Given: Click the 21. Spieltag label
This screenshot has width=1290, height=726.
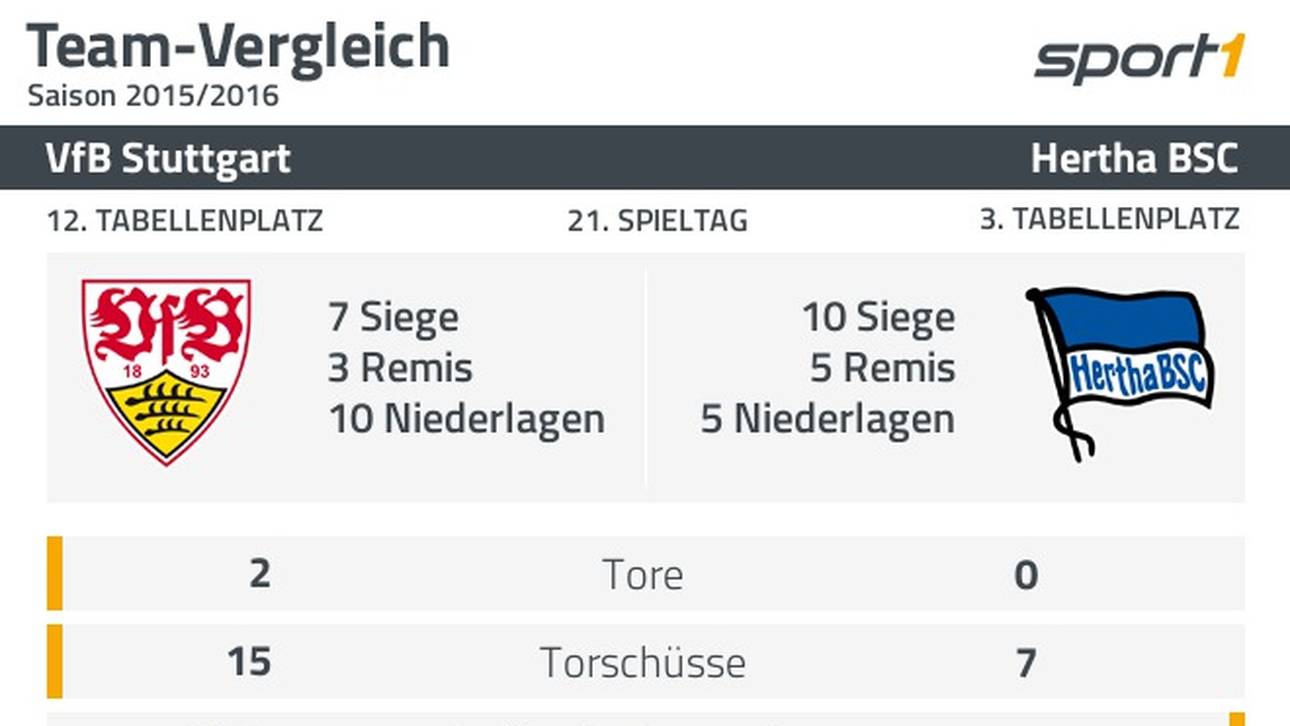Looking at the screenshot, I should [657, 221].
